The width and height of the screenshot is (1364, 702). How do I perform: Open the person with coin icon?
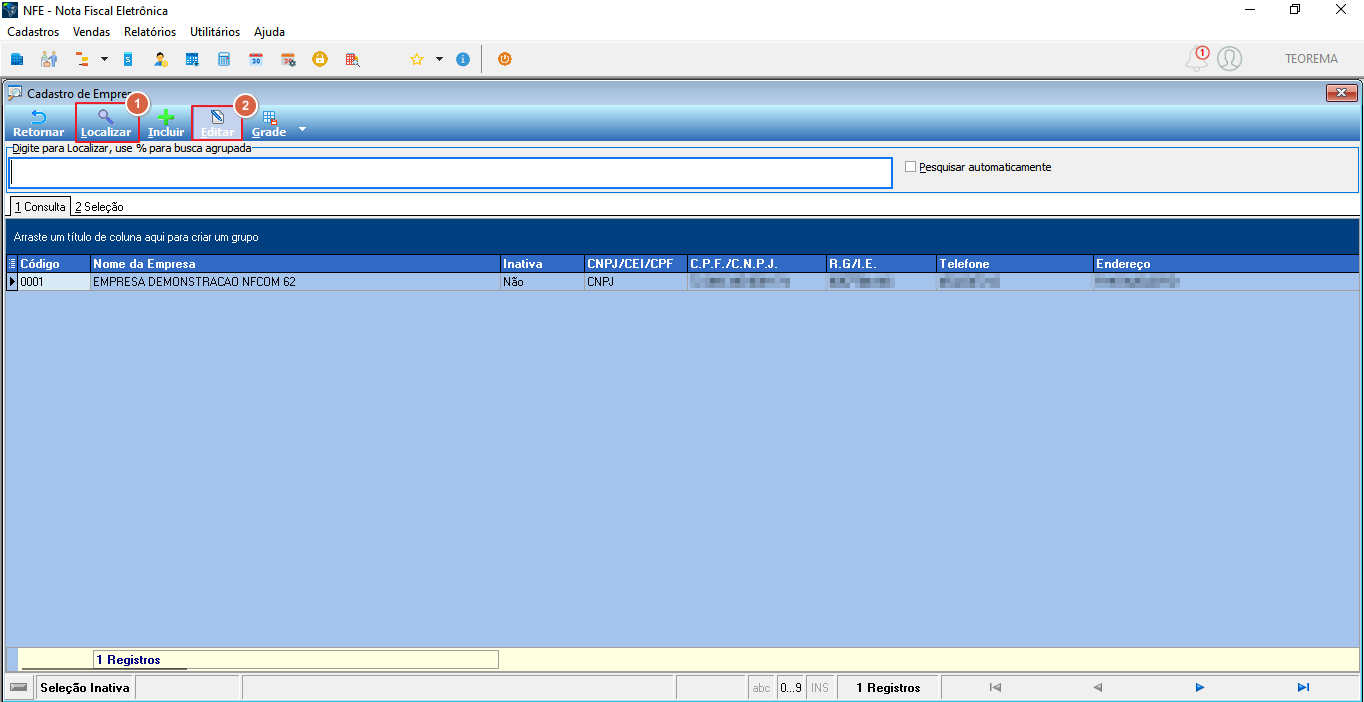(160, 59)
